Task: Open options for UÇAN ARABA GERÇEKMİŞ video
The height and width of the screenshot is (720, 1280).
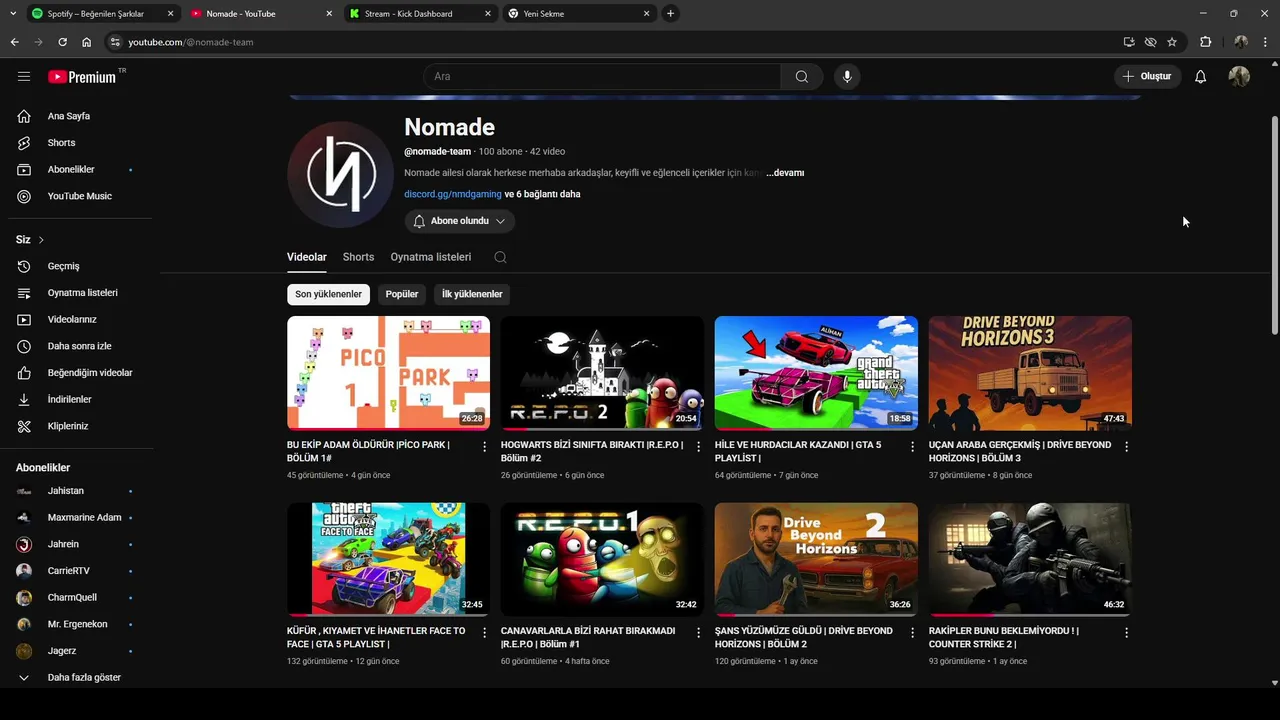Action: tap(1126, 447)
